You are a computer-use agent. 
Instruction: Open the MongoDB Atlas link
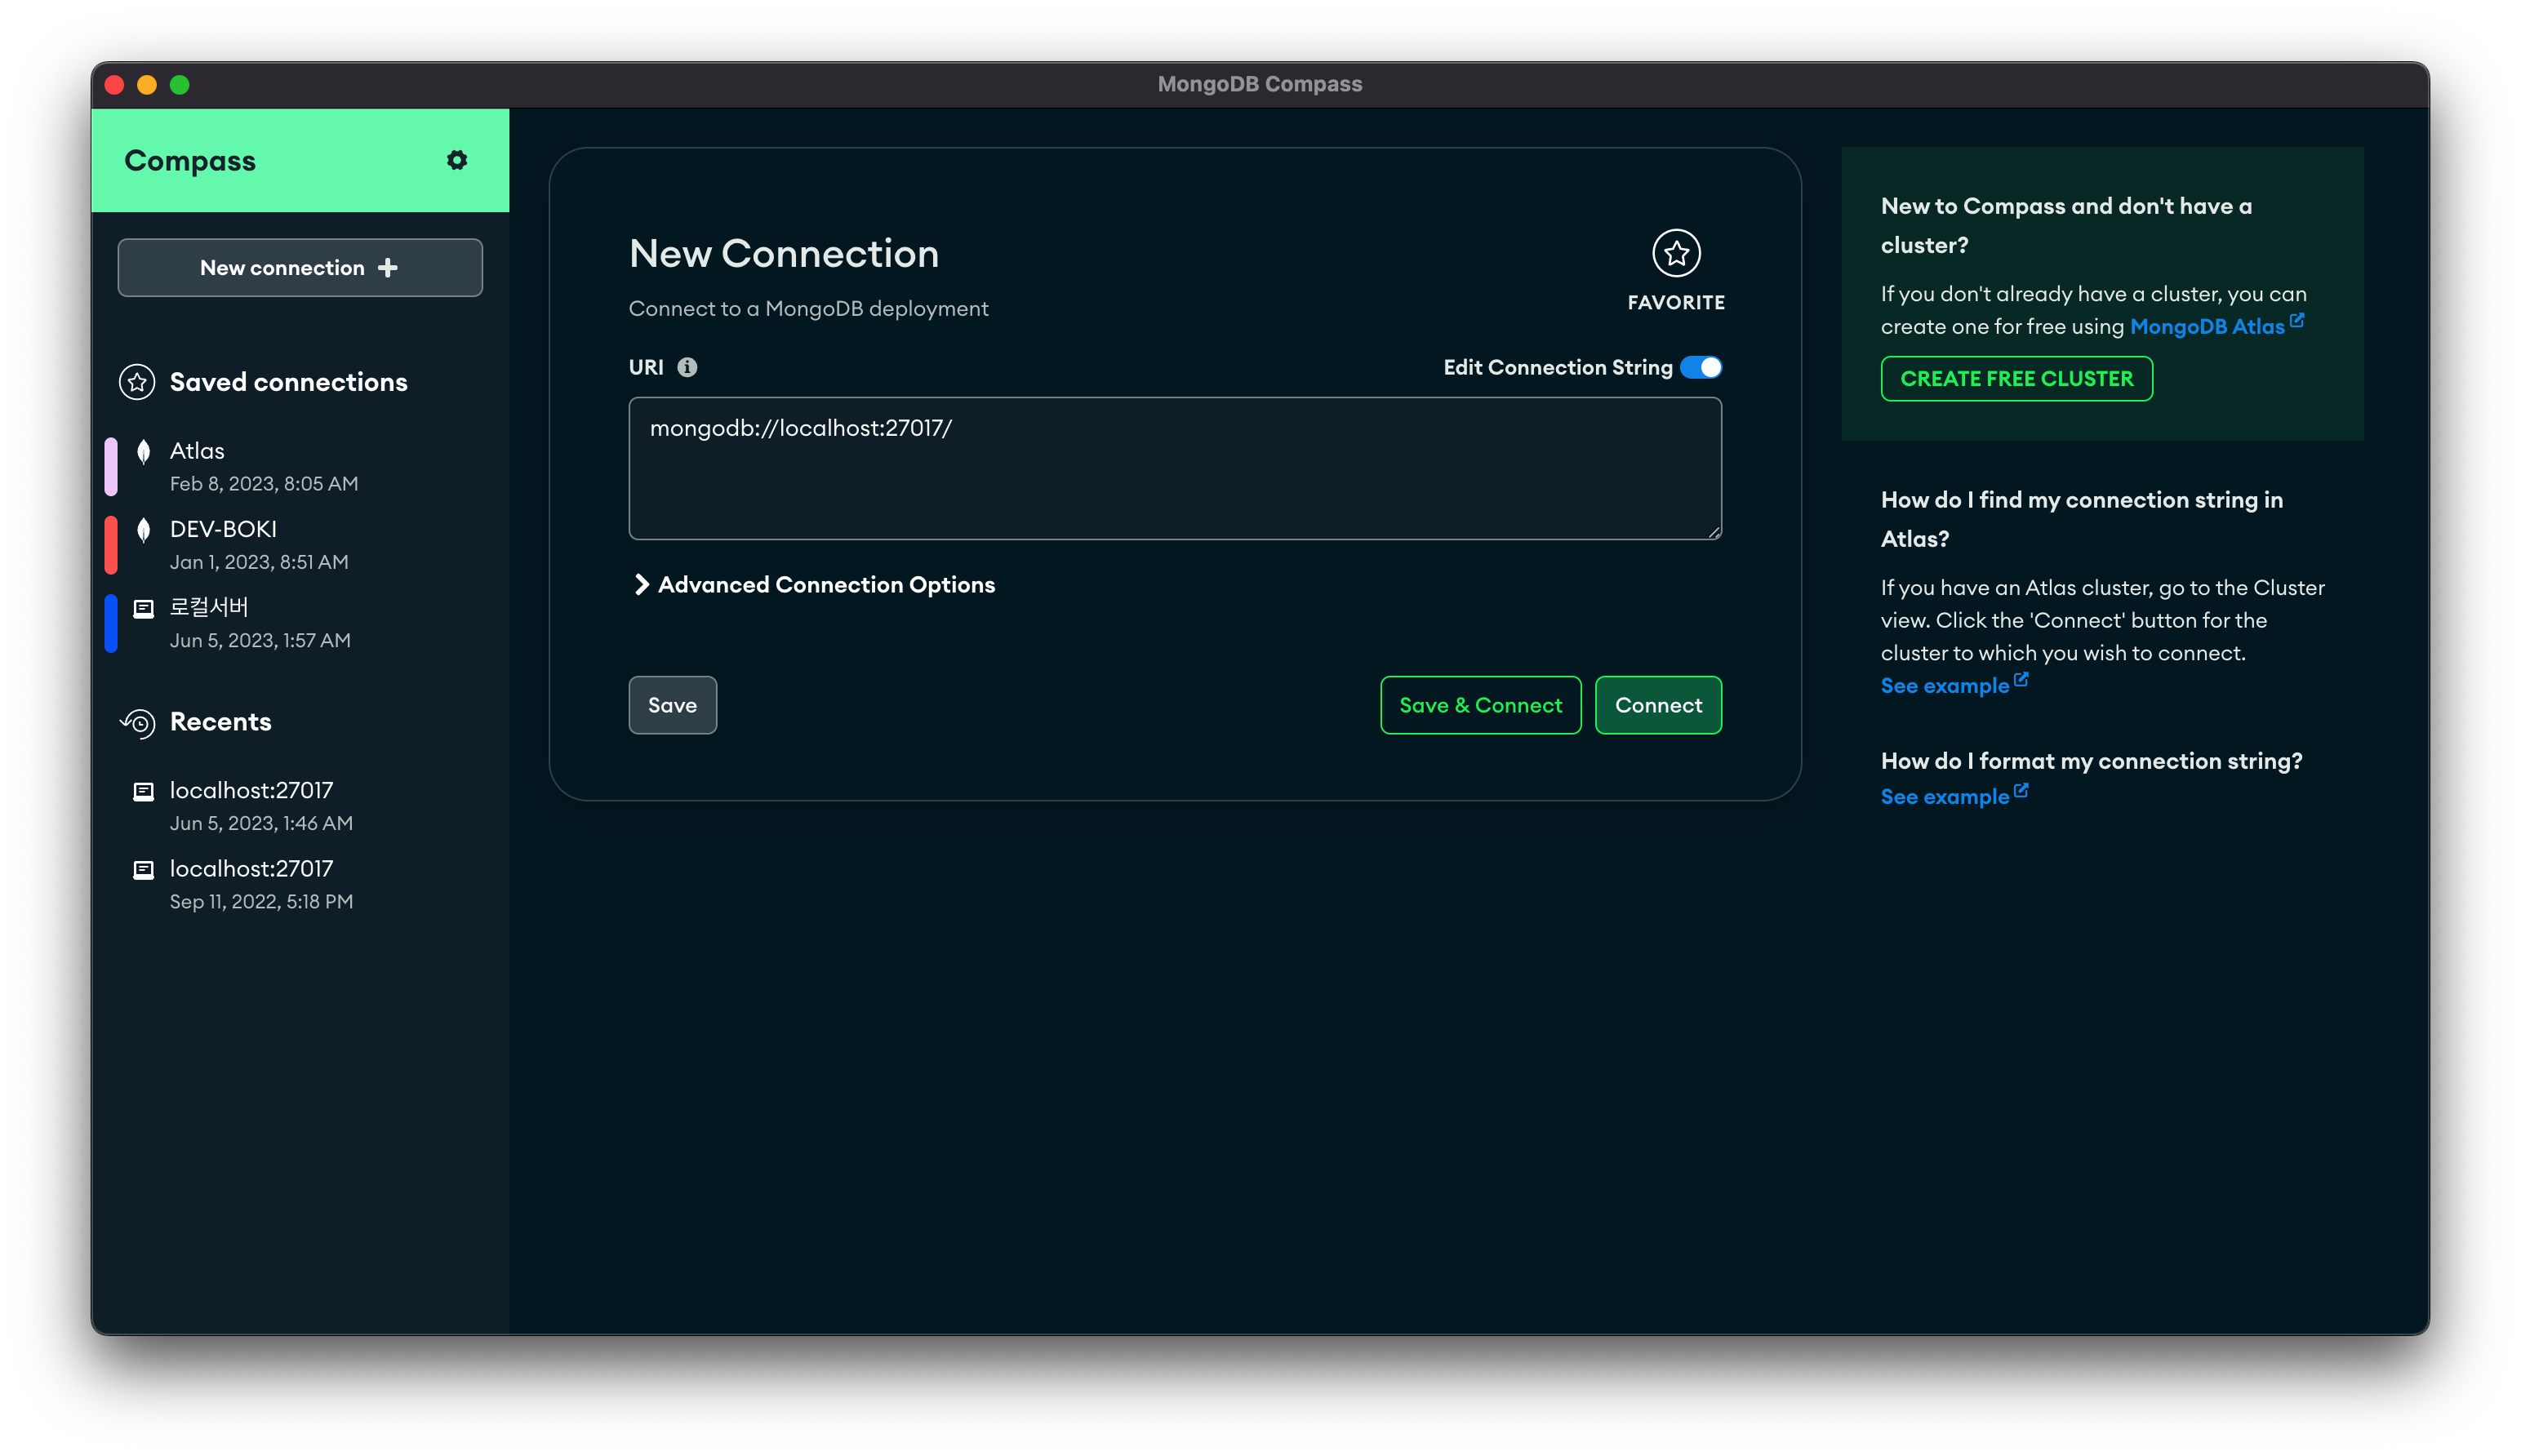pos(2207,327)
